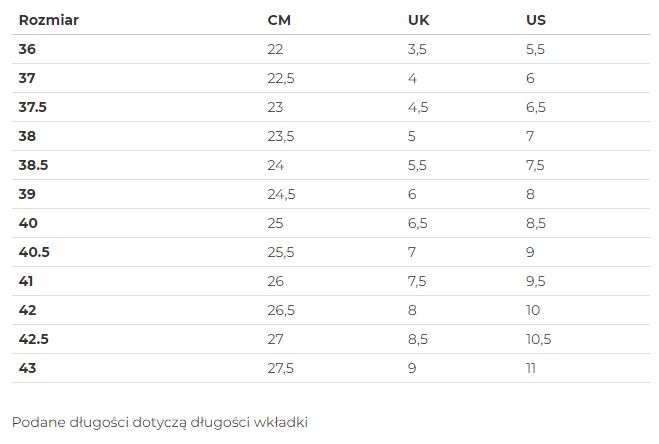Select the size 36 row label
This screenshot has width=659, height=444.
coord(27,49)
